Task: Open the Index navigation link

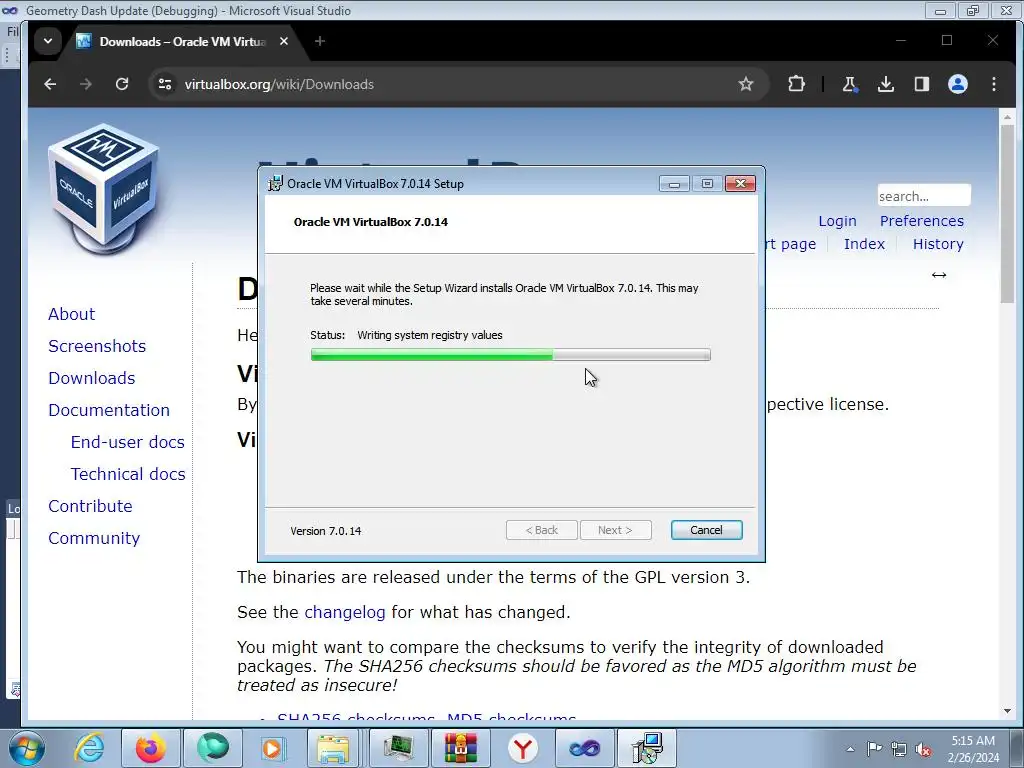Action: (x=865, y=244)
